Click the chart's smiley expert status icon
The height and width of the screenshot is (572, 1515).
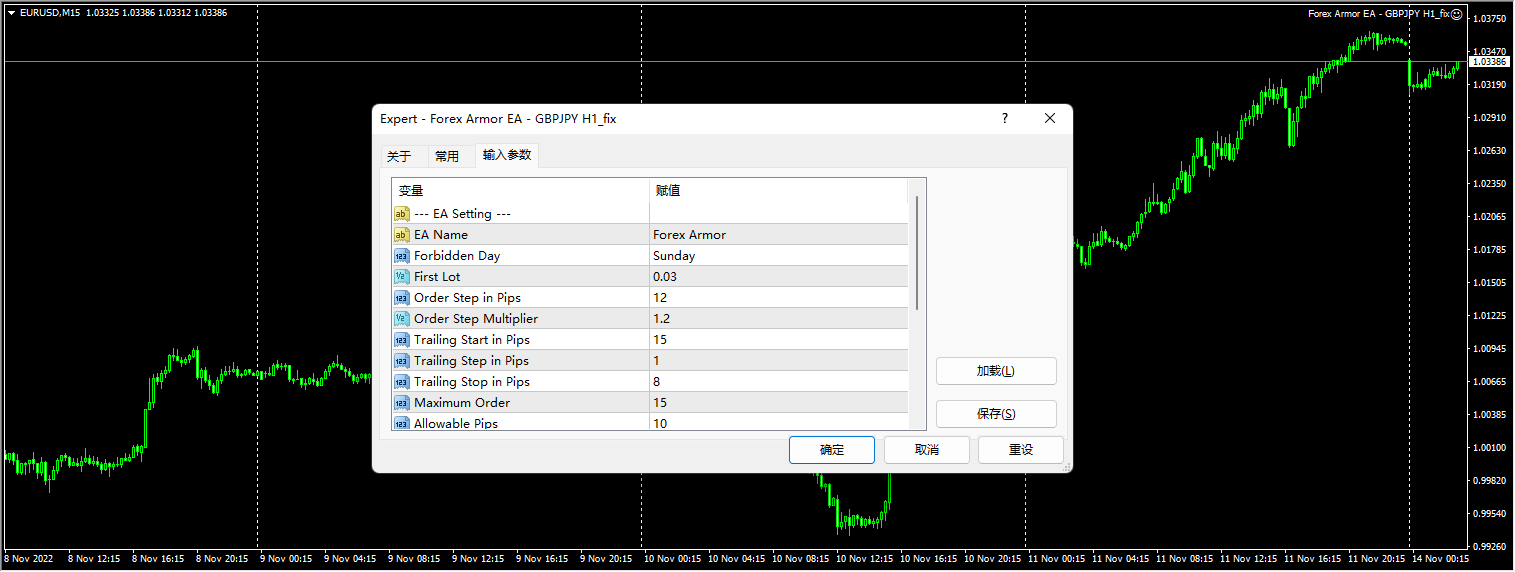[x=1457, y=14]
